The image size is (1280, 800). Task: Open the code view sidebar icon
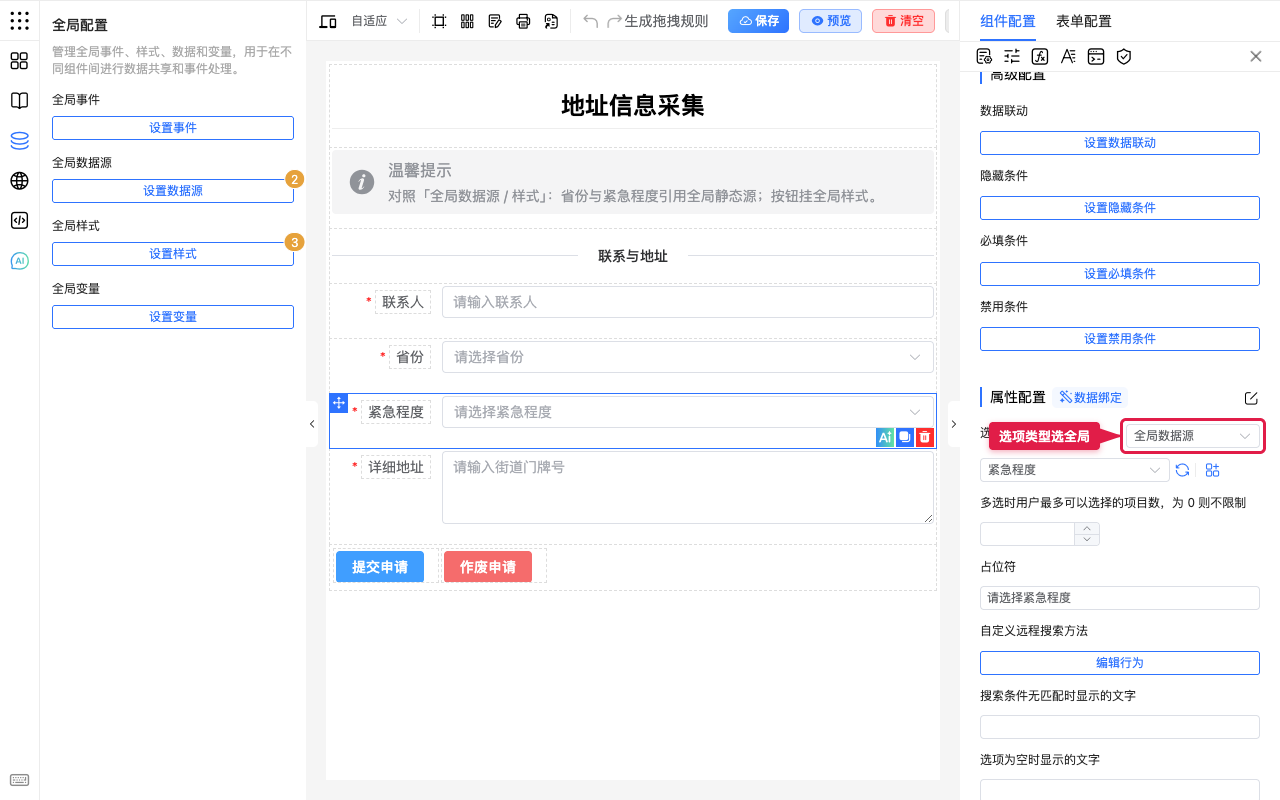click(19, 221)
